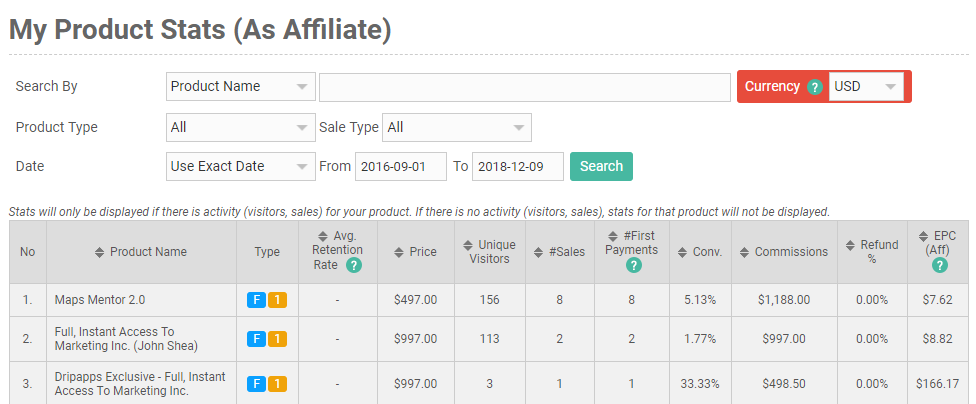976x404 pixels.
Task: Click orange 1 badge for Maps Mentor 2.0
Action: point(278,300)
